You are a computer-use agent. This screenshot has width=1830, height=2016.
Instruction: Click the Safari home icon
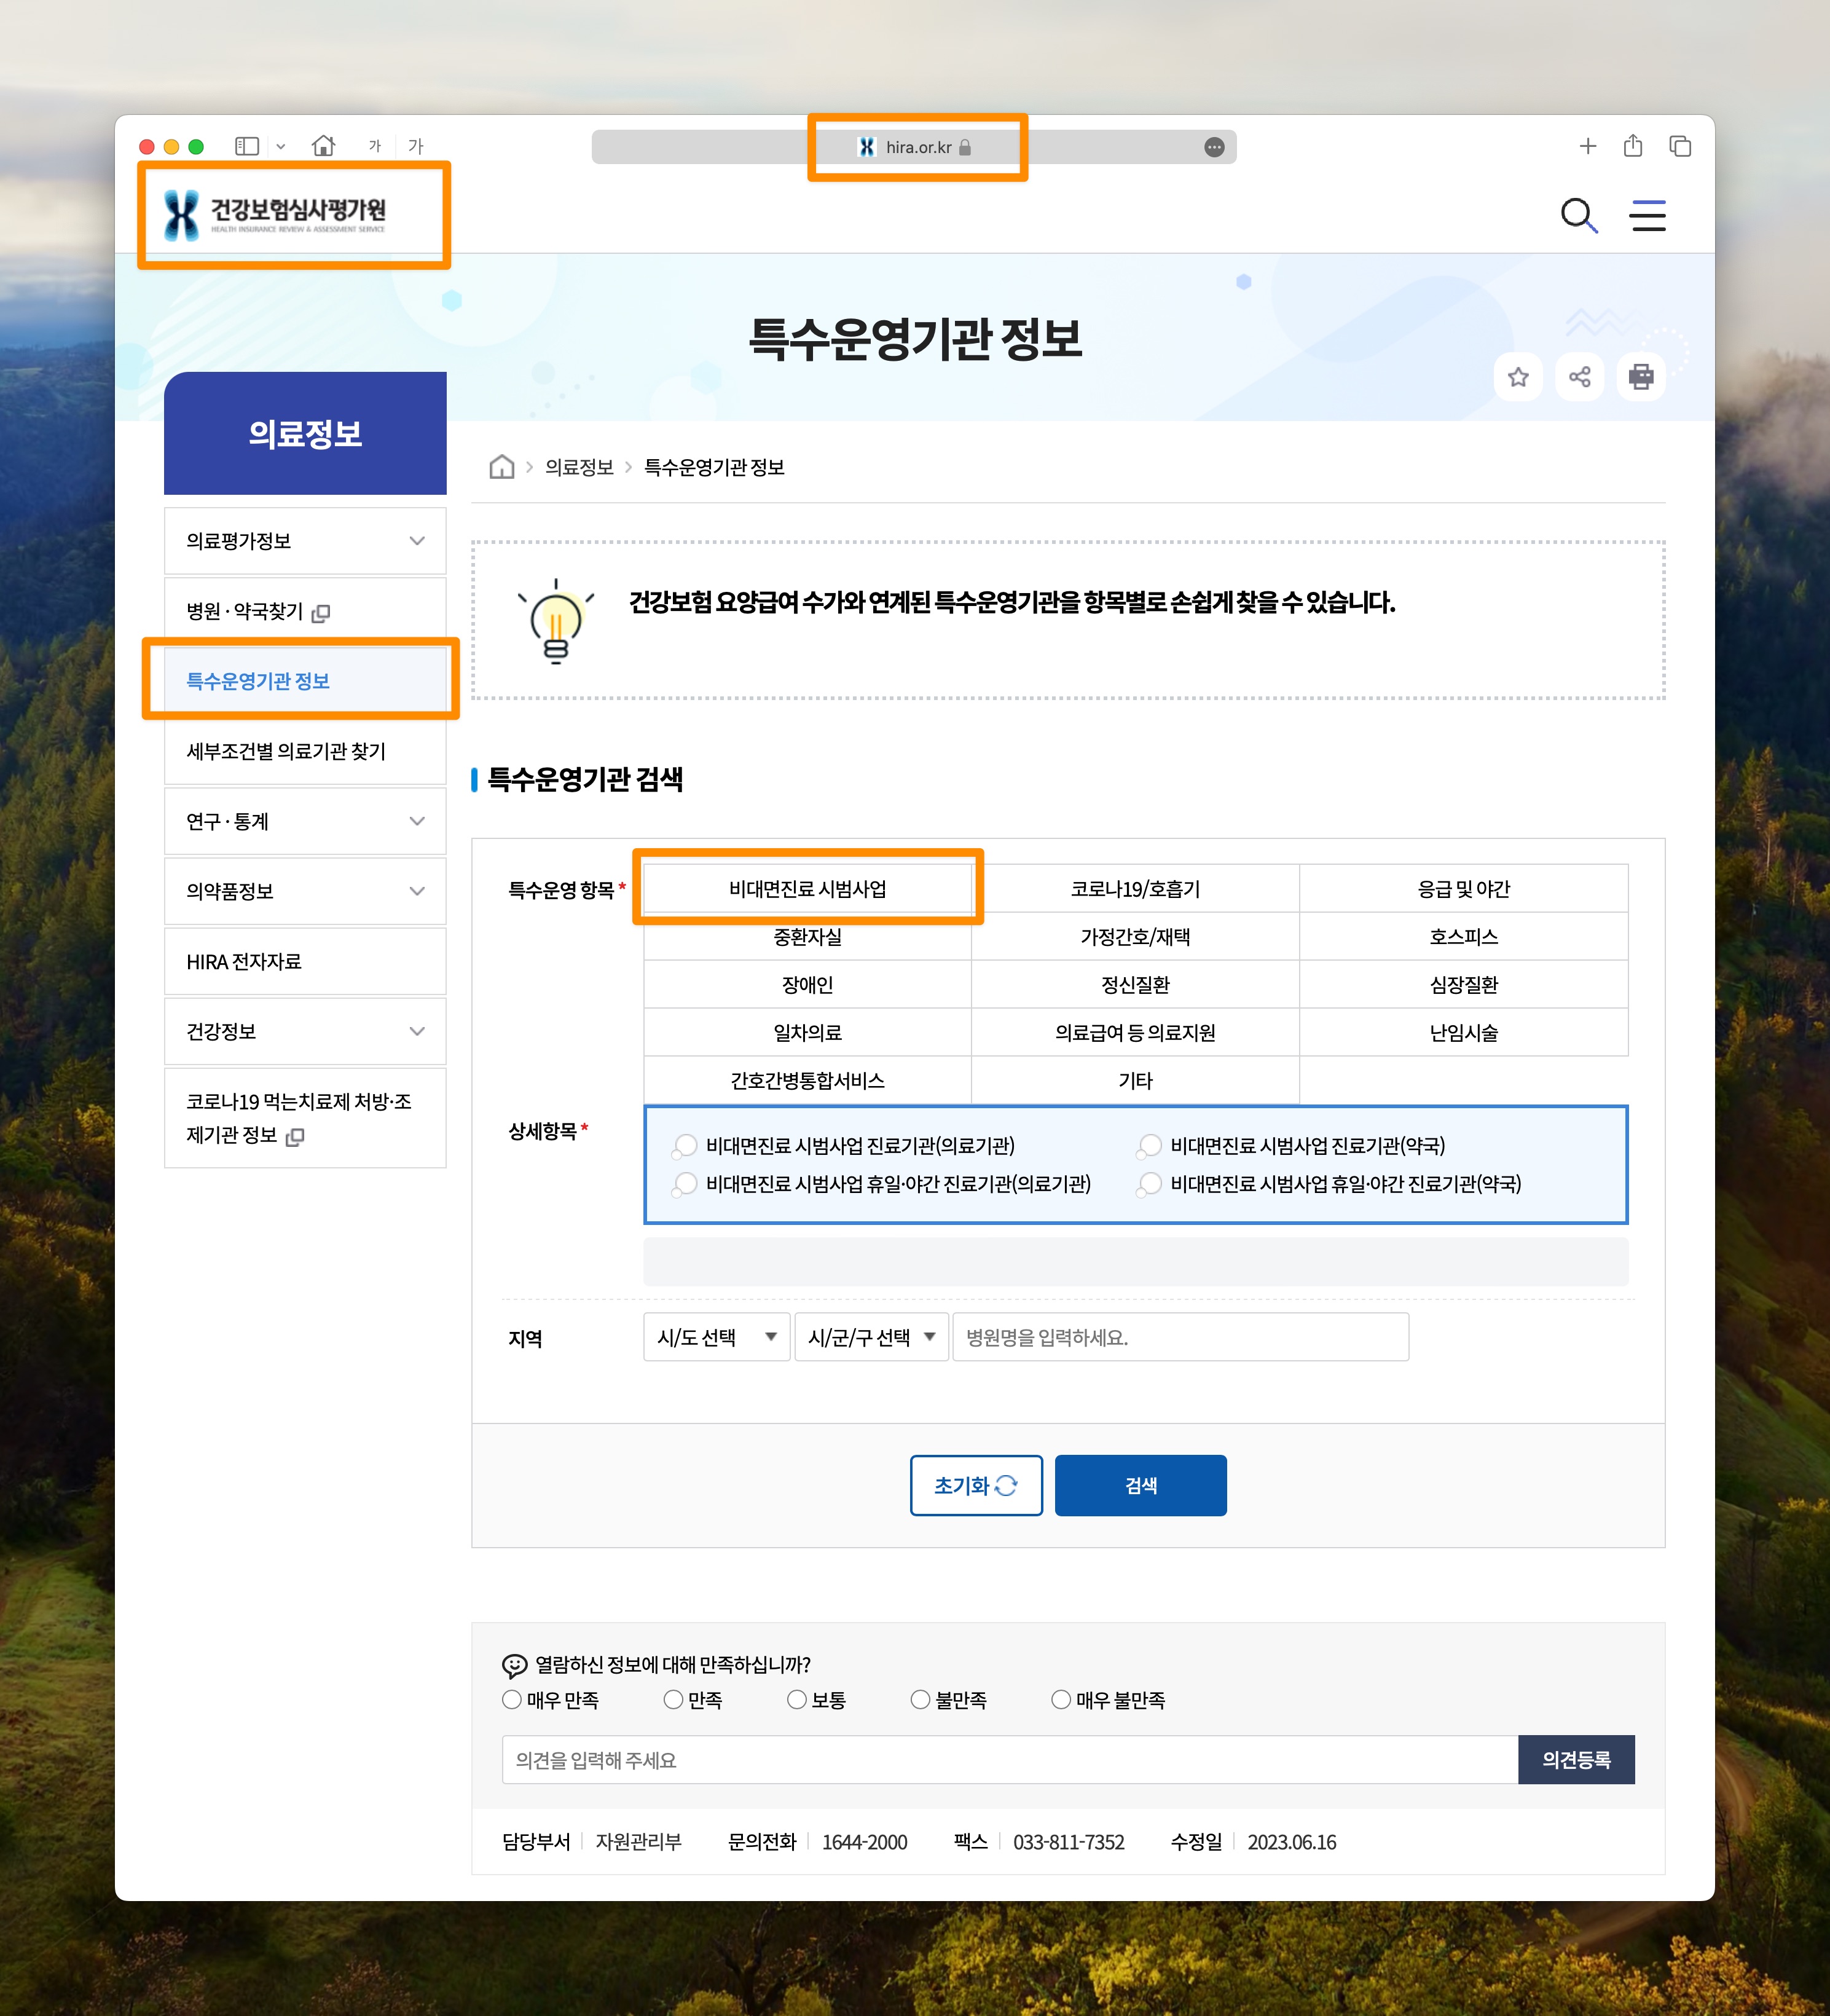point(323,146)
